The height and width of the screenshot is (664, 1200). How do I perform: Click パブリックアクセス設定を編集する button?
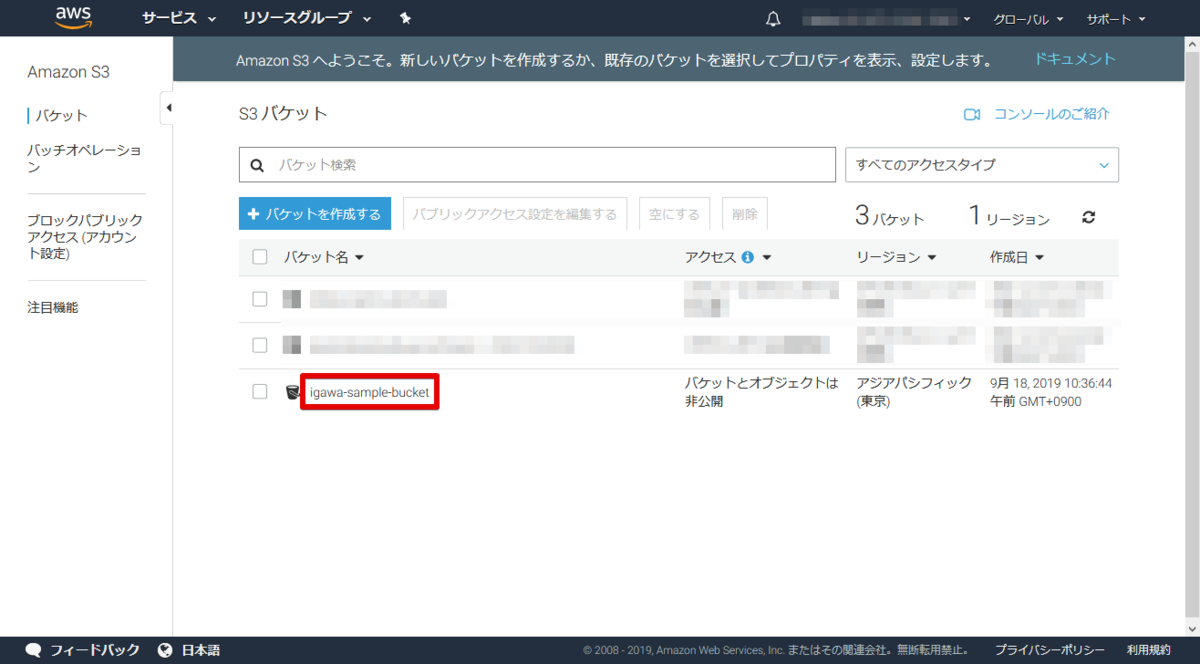coord(515,214)
